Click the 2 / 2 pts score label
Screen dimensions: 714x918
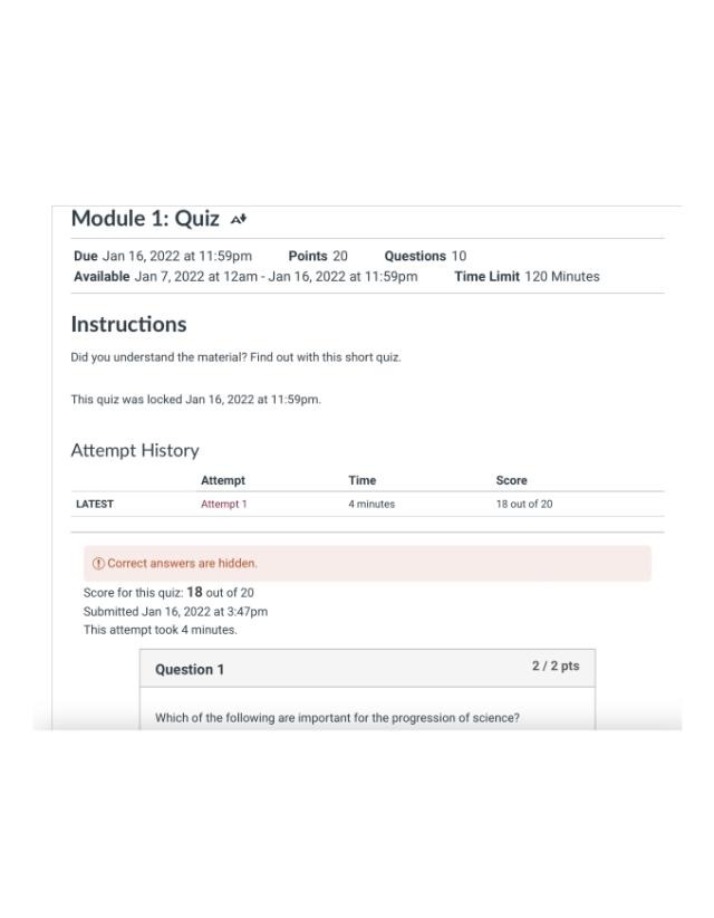coord(555,666)
